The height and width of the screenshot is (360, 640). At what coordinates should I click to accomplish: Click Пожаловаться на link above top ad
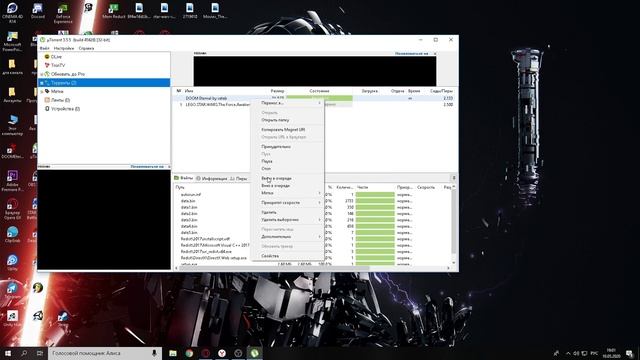[x=411, y=53]
